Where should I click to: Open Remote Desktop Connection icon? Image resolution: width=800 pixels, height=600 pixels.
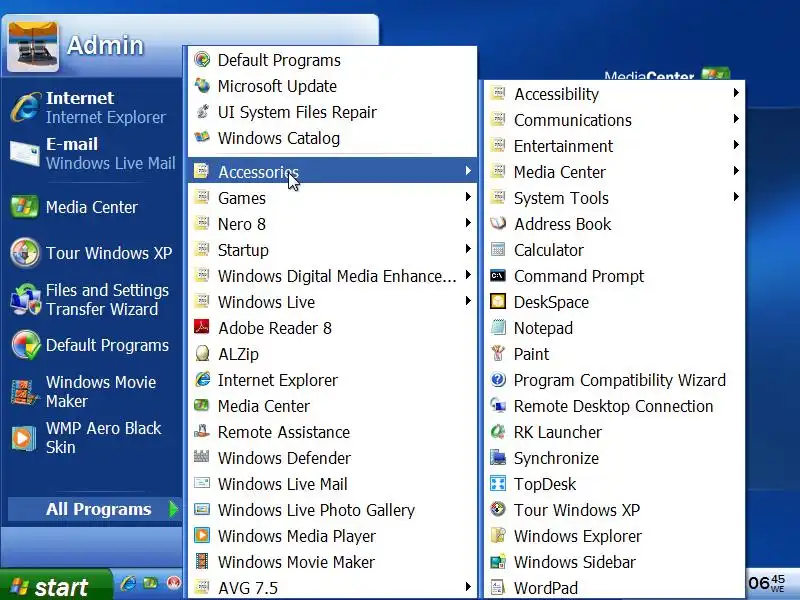pyautogui.click(x=498, y=406)
